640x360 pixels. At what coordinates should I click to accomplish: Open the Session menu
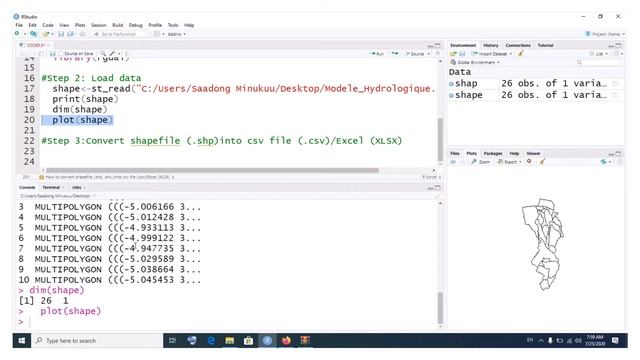[98, 25]
